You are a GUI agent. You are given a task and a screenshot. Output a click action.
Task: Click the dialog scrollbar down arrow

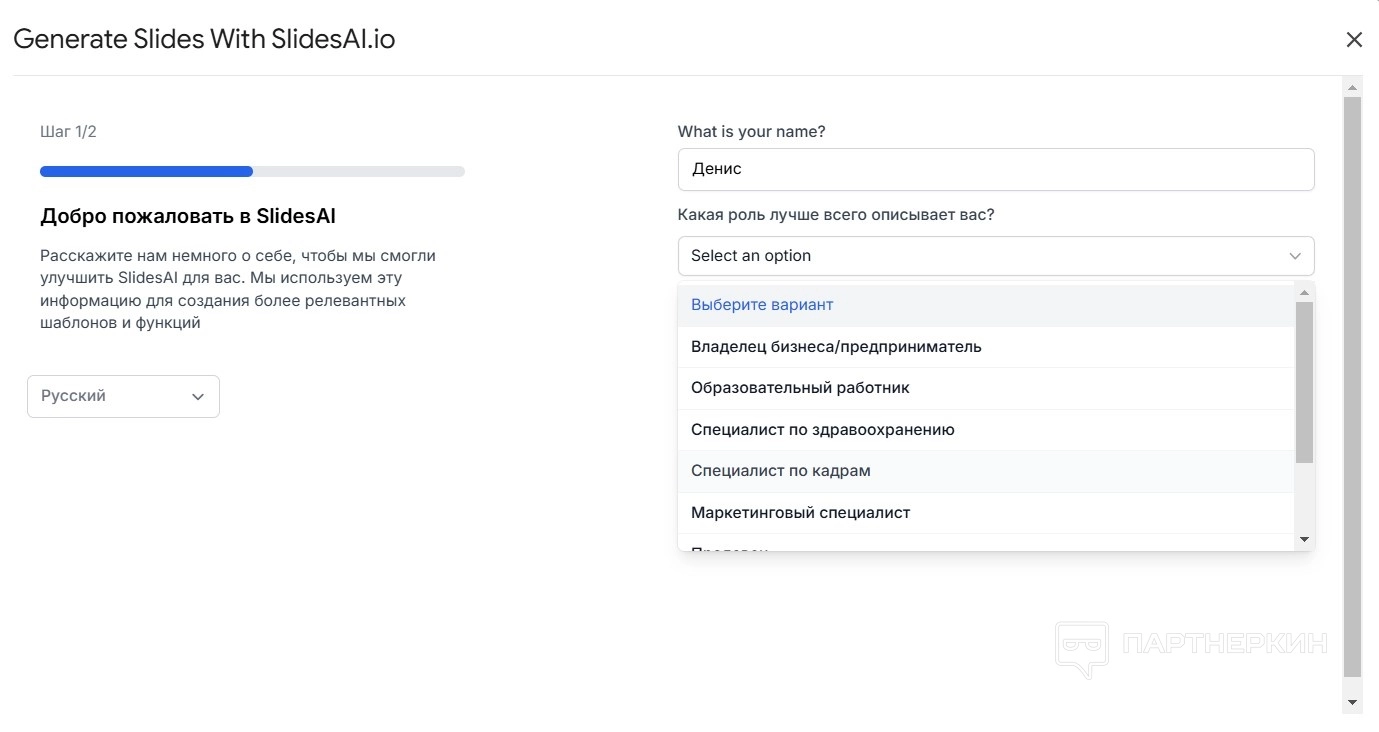point(1352,703)
